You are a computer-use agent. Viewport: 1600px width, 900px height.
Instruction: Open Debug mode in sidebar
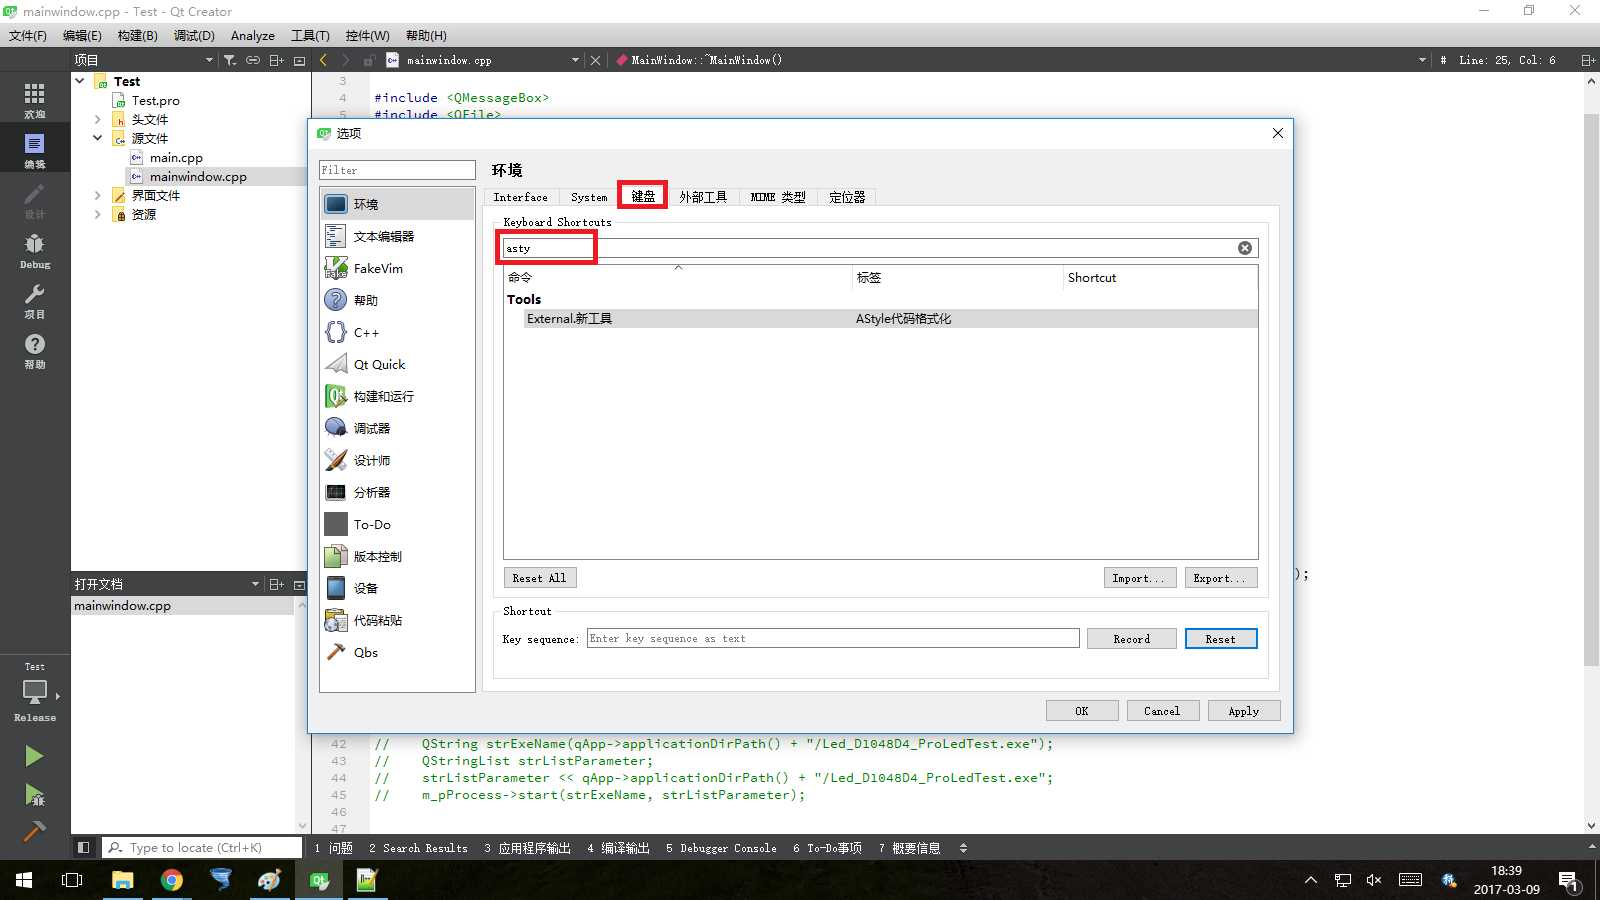tap(35, 250)
